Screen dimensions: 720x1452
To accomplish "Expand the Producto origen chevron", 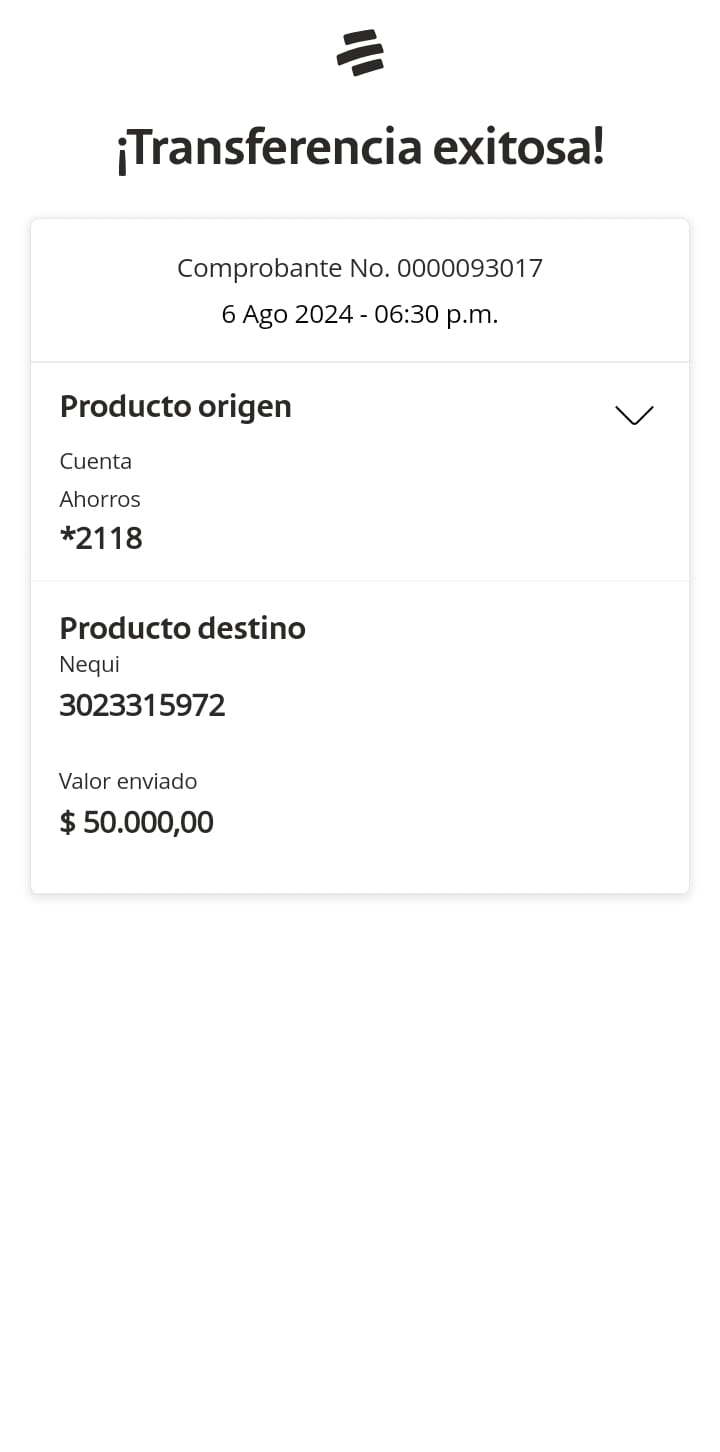I will click(634, 415).
